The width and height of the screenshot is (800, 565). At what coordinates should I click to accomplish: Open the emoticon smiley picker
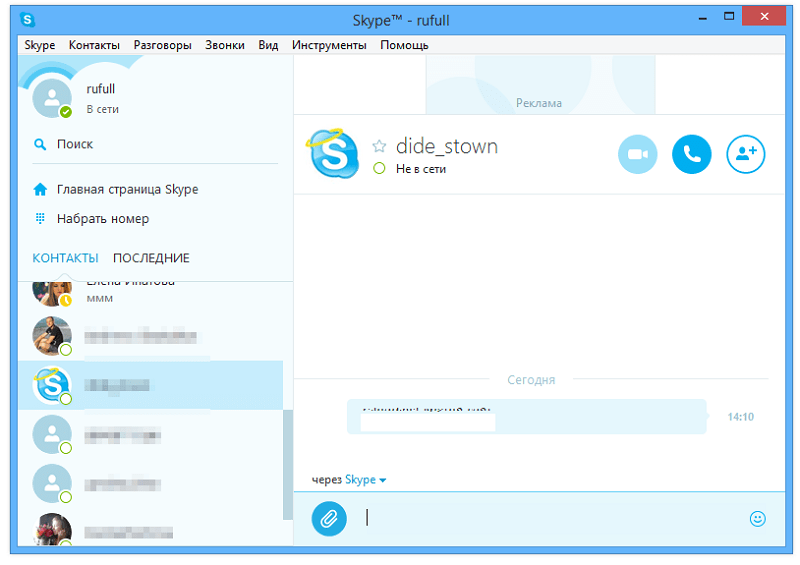(x=757, y=519)
